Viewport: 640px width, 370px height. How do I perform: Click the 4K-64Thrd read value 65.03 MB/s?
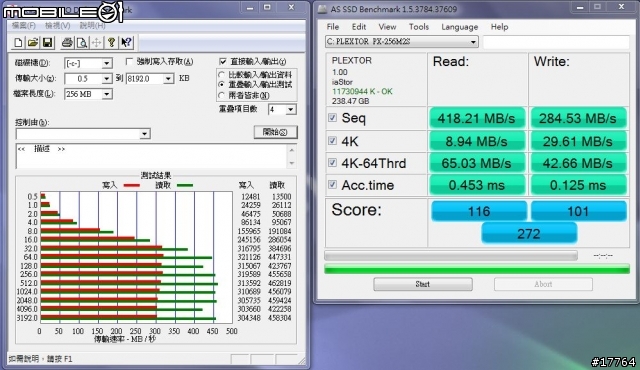[477, 163]
